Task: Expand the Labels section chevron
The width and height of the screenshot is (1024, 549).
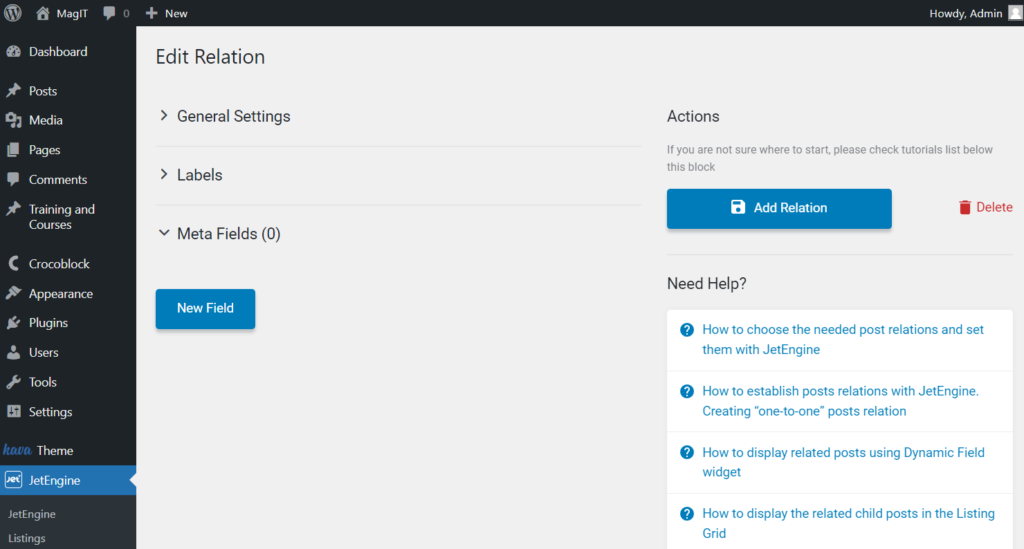Action: [164, 174]
